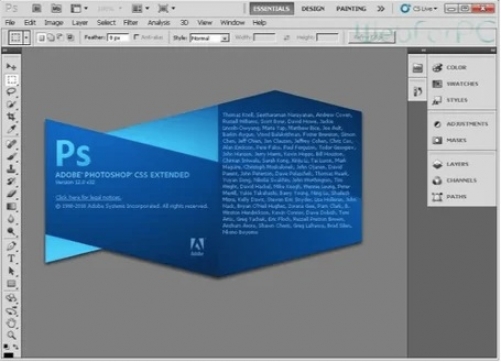Image resolution: width=501 pixels, height=362 pixels.
Task: Open the Layers panel icon
Action: [437, 164]
